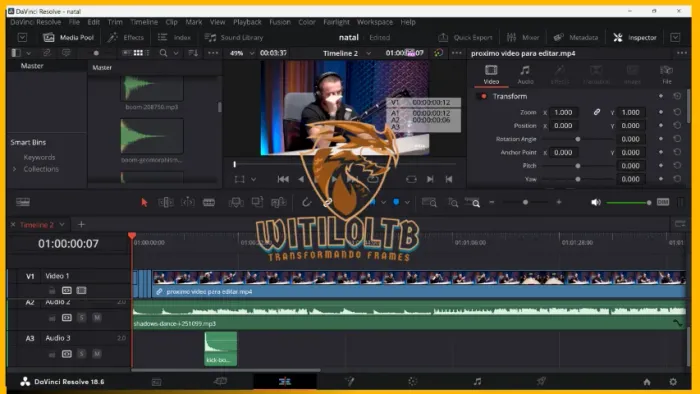This screenshot has width=700, height=394.
Task: Search the media pool magnifier icon
Action: tap(163, 53)
